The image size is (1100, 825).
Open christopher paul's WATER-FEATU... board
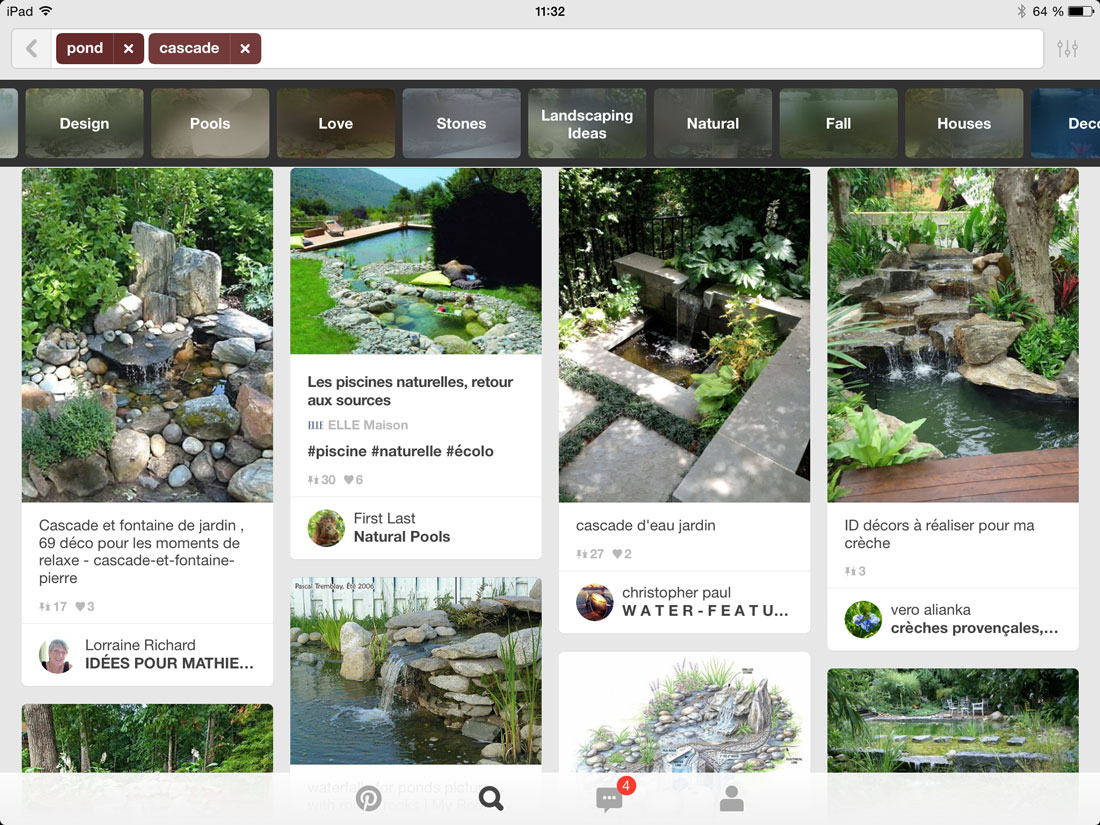[706, 610]
